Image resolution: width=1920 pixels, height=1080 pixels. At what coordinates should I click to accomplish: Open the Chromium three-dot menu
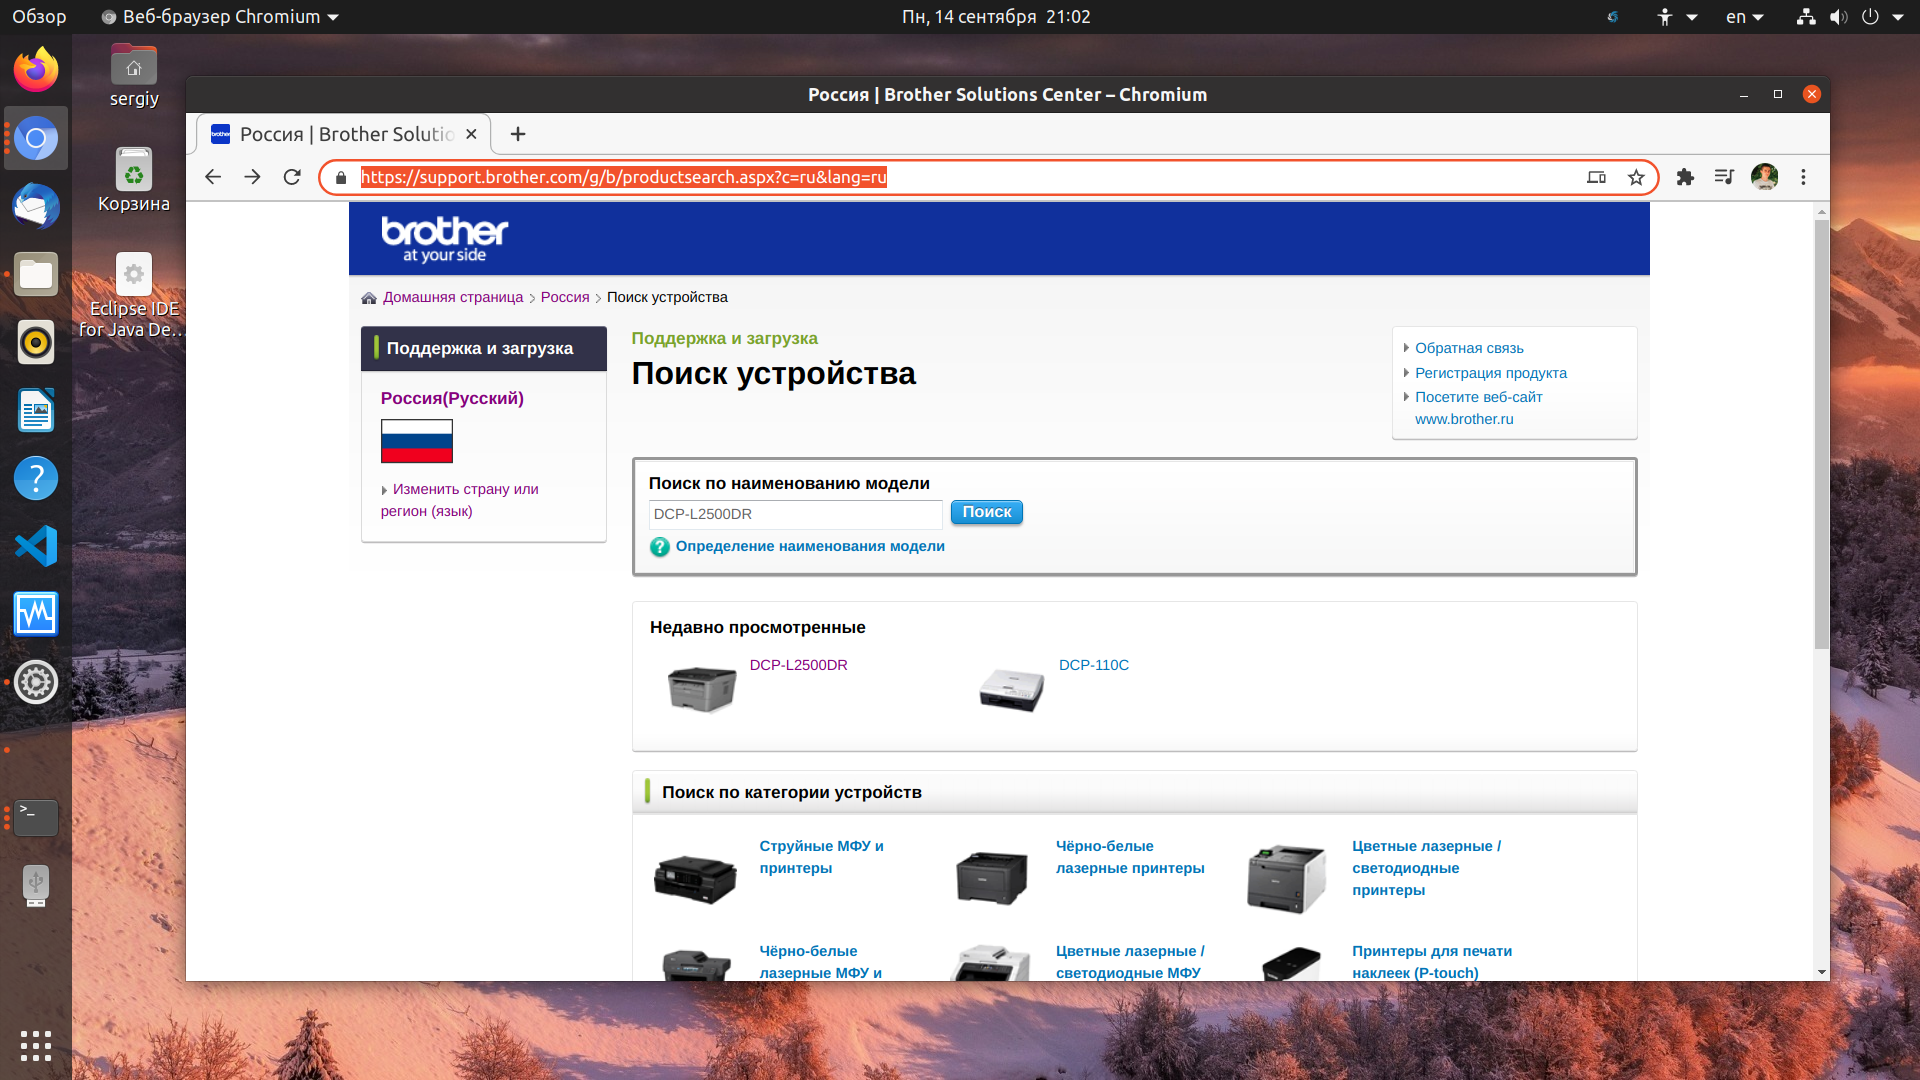click(1803, 177)
